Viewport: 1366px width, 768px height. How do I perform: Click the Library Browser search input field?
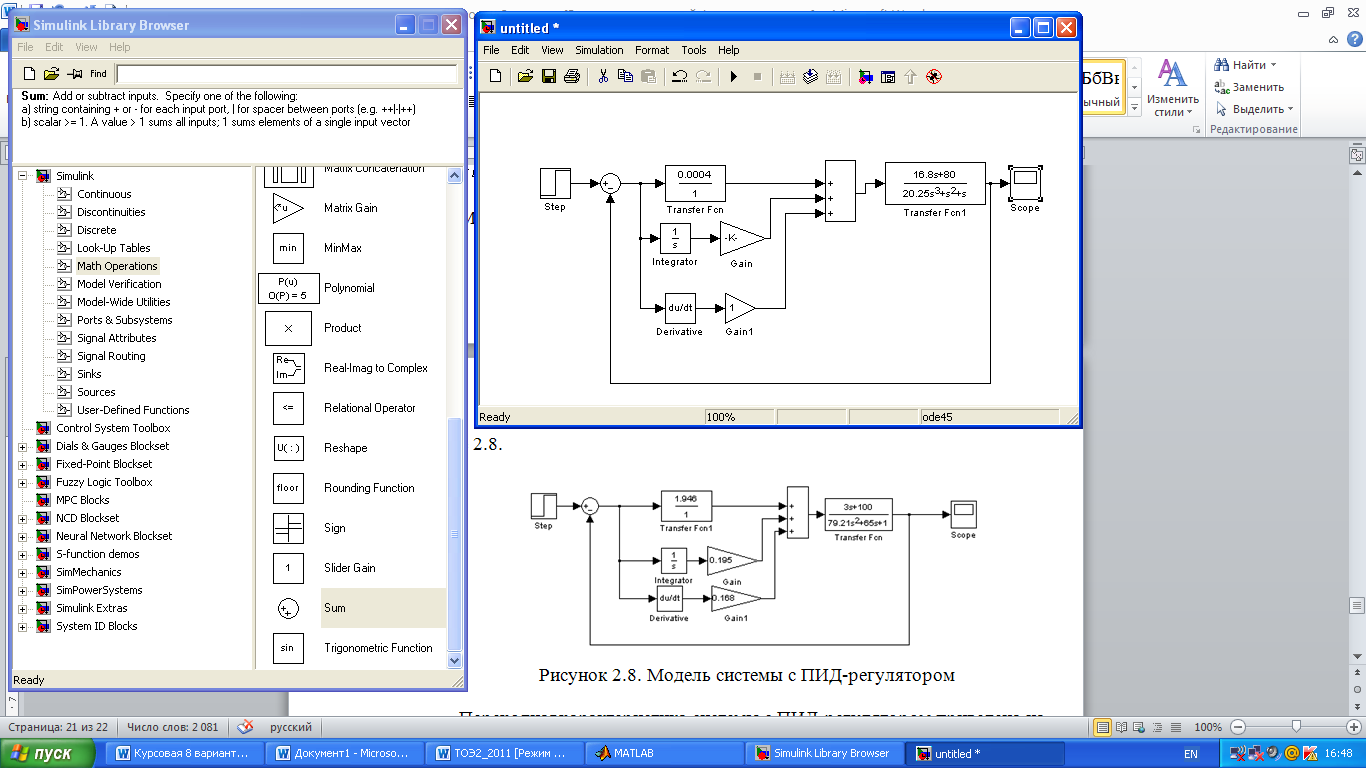coord(286,74)
